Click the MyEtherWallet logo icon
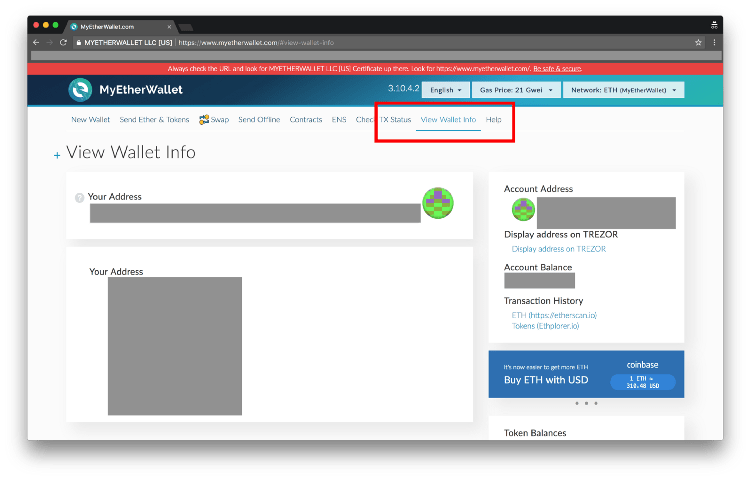Image resolution: width=750 pixels, height=479 pixels. pyautogui.click(x=81, y=90)
